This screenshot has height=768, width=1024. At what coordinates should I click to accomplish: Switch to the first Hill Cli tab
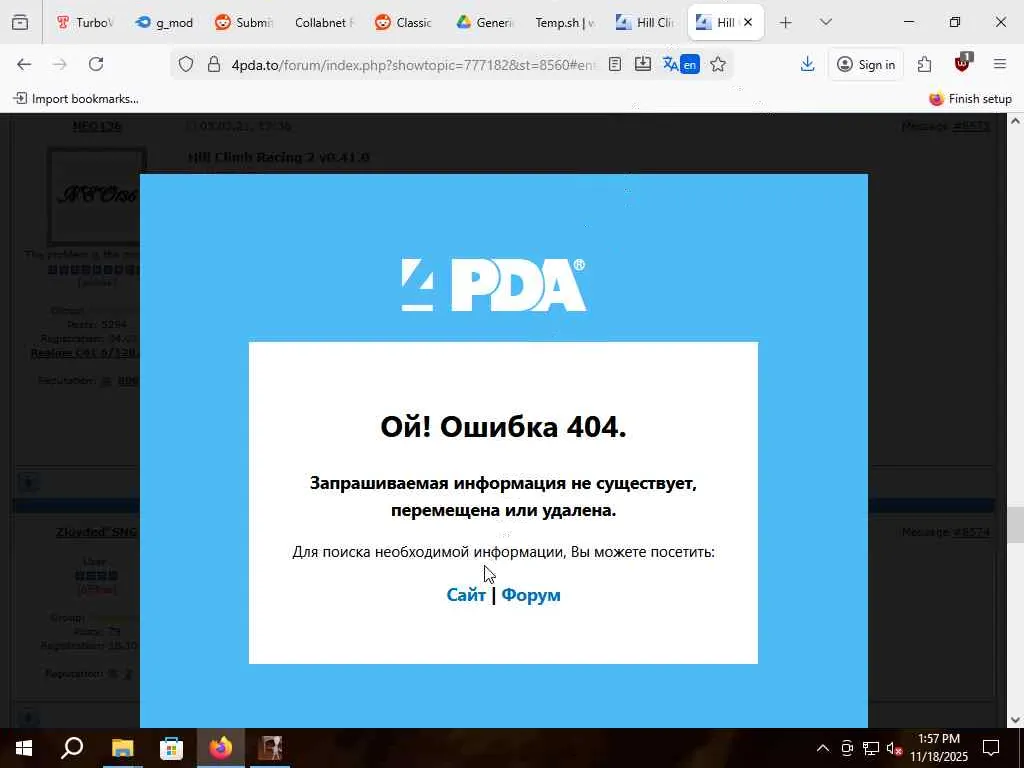click(644, 22)
